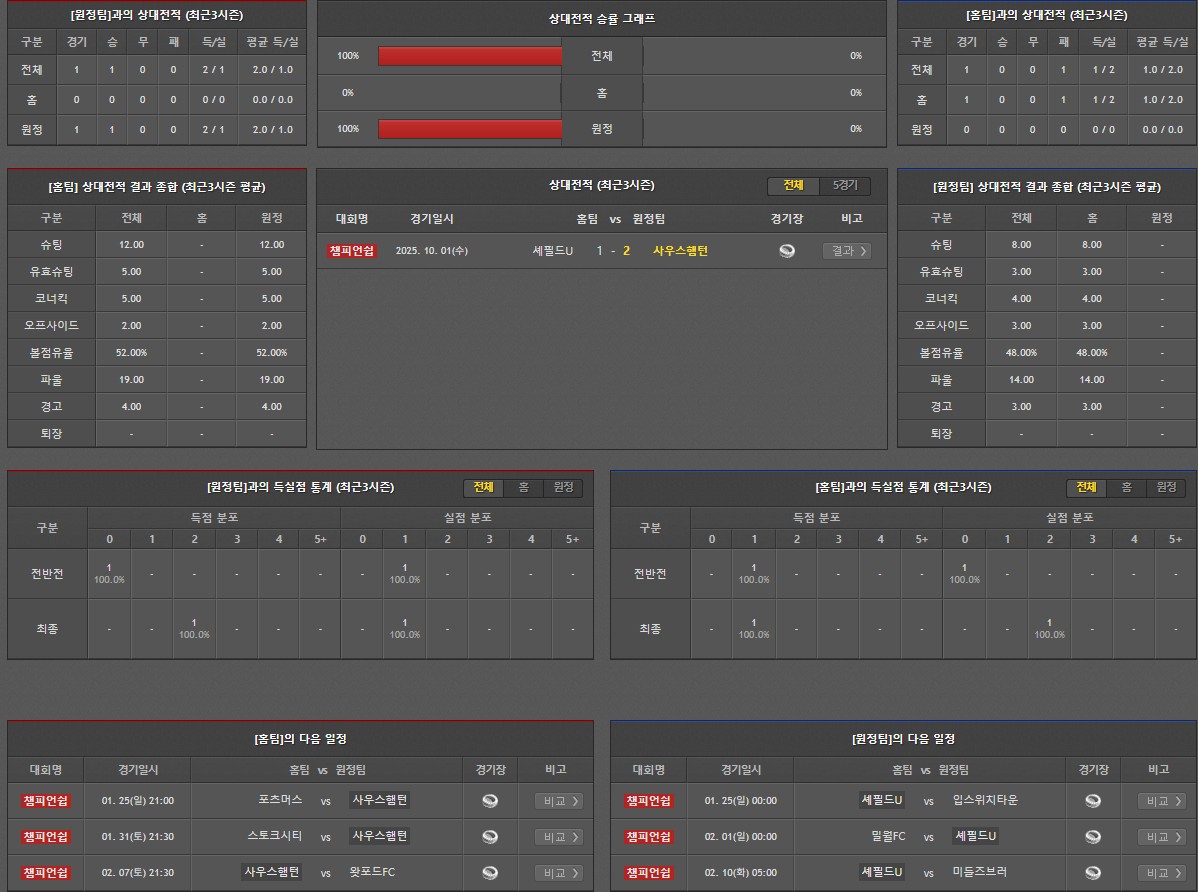Select 원정 tab in left goal statistics panel

tap(563, 488)
